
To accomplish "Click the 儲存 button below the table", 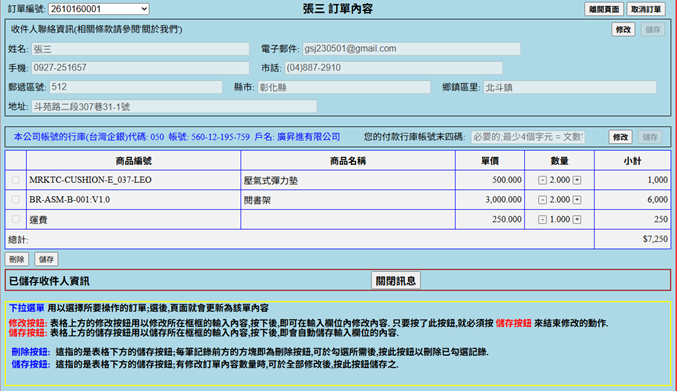I will [46, 259].
